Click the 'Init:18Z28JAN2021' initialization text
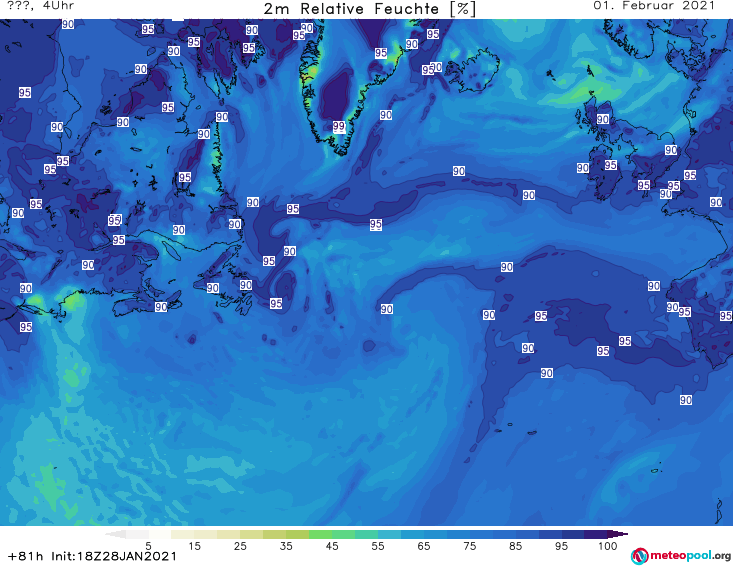This screenshot has width=733, height=566. tap(114, 556)
